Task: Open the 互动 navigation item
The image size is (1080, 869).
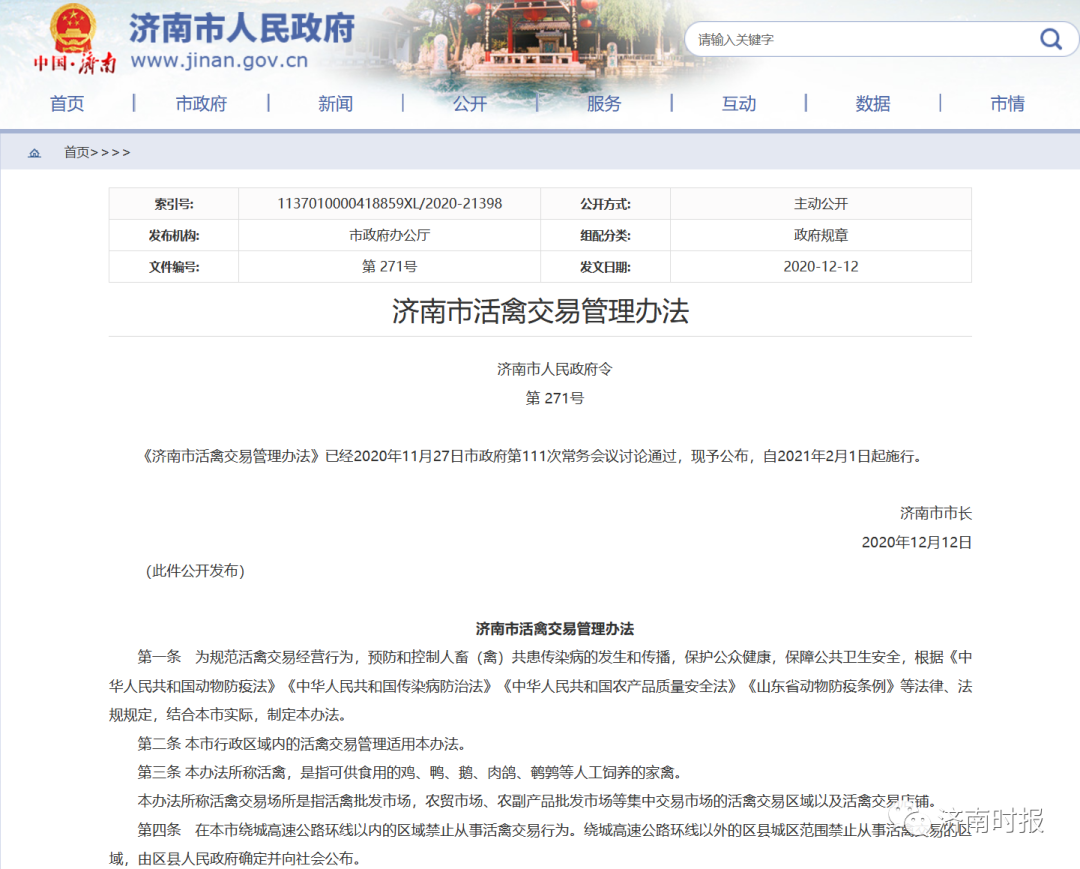Action: pos(738,103)
